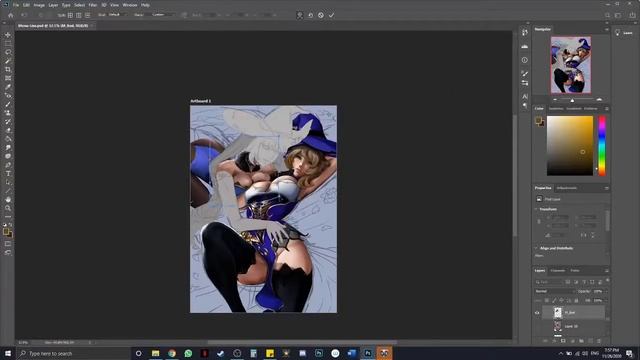Open the search icon at top right
The height and width of the screenshot is (360, 640).
click(607, 15)
